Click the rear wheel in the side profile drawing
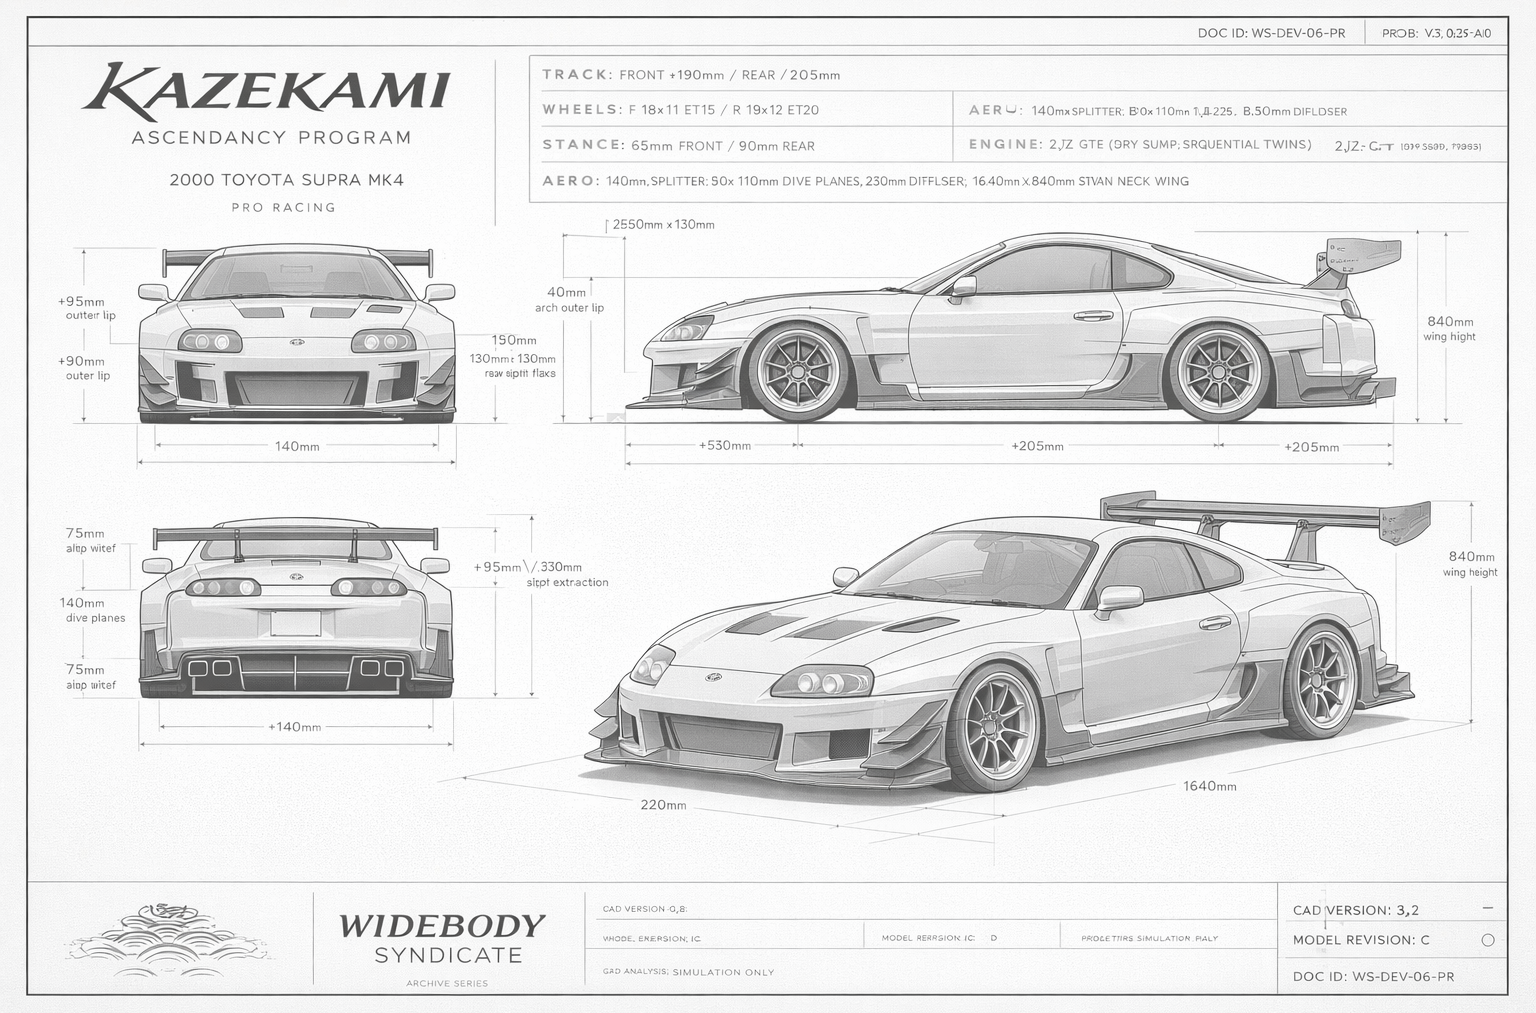The width and height of the screenshot is (1536, 1013). point(1218,372)
